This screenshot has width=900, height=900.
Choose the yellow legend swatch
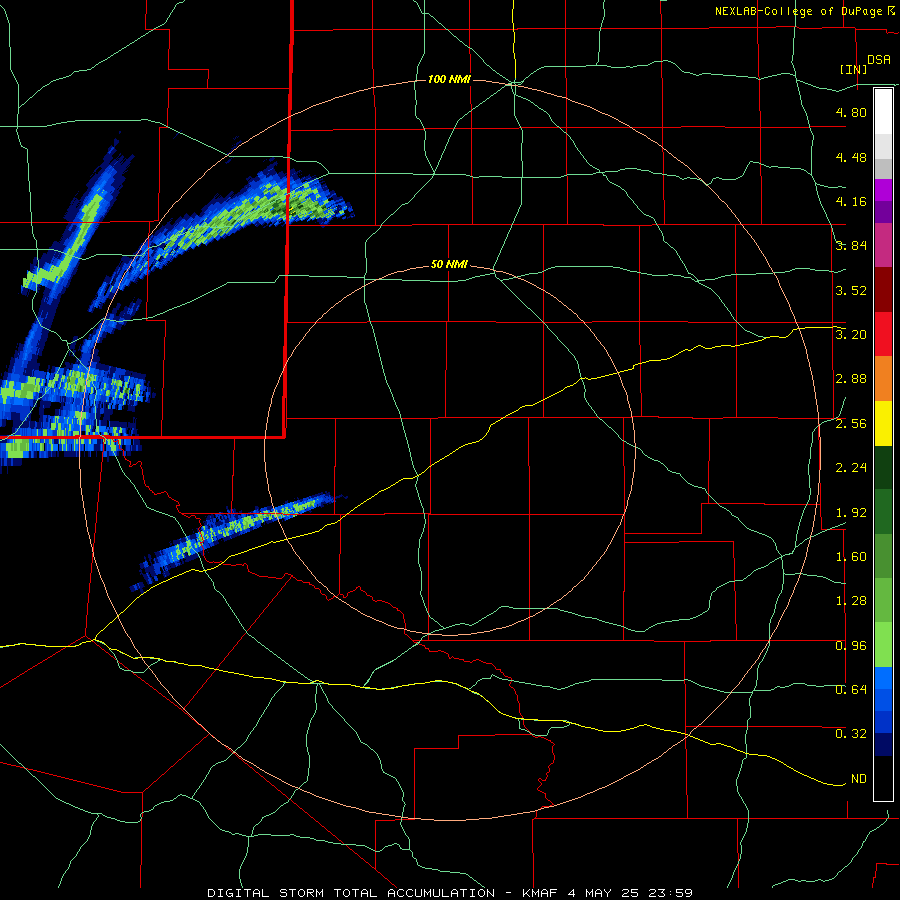(883, 423)
